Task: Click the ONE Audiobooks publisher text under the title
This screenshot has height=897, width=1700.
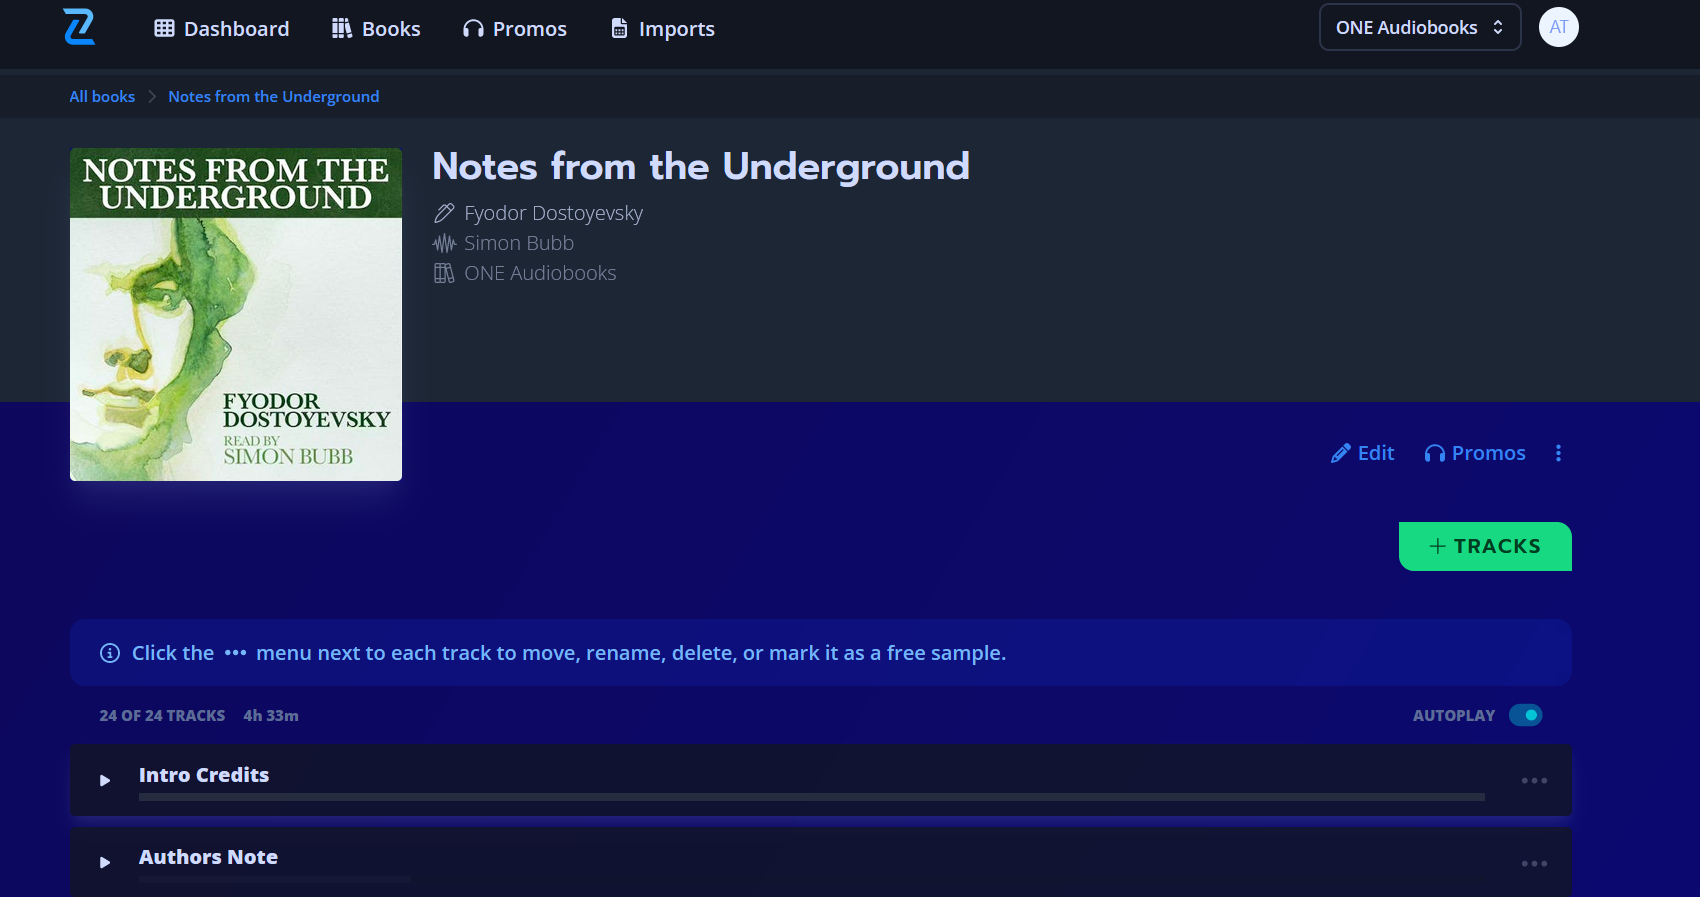Action: point(540,273)
